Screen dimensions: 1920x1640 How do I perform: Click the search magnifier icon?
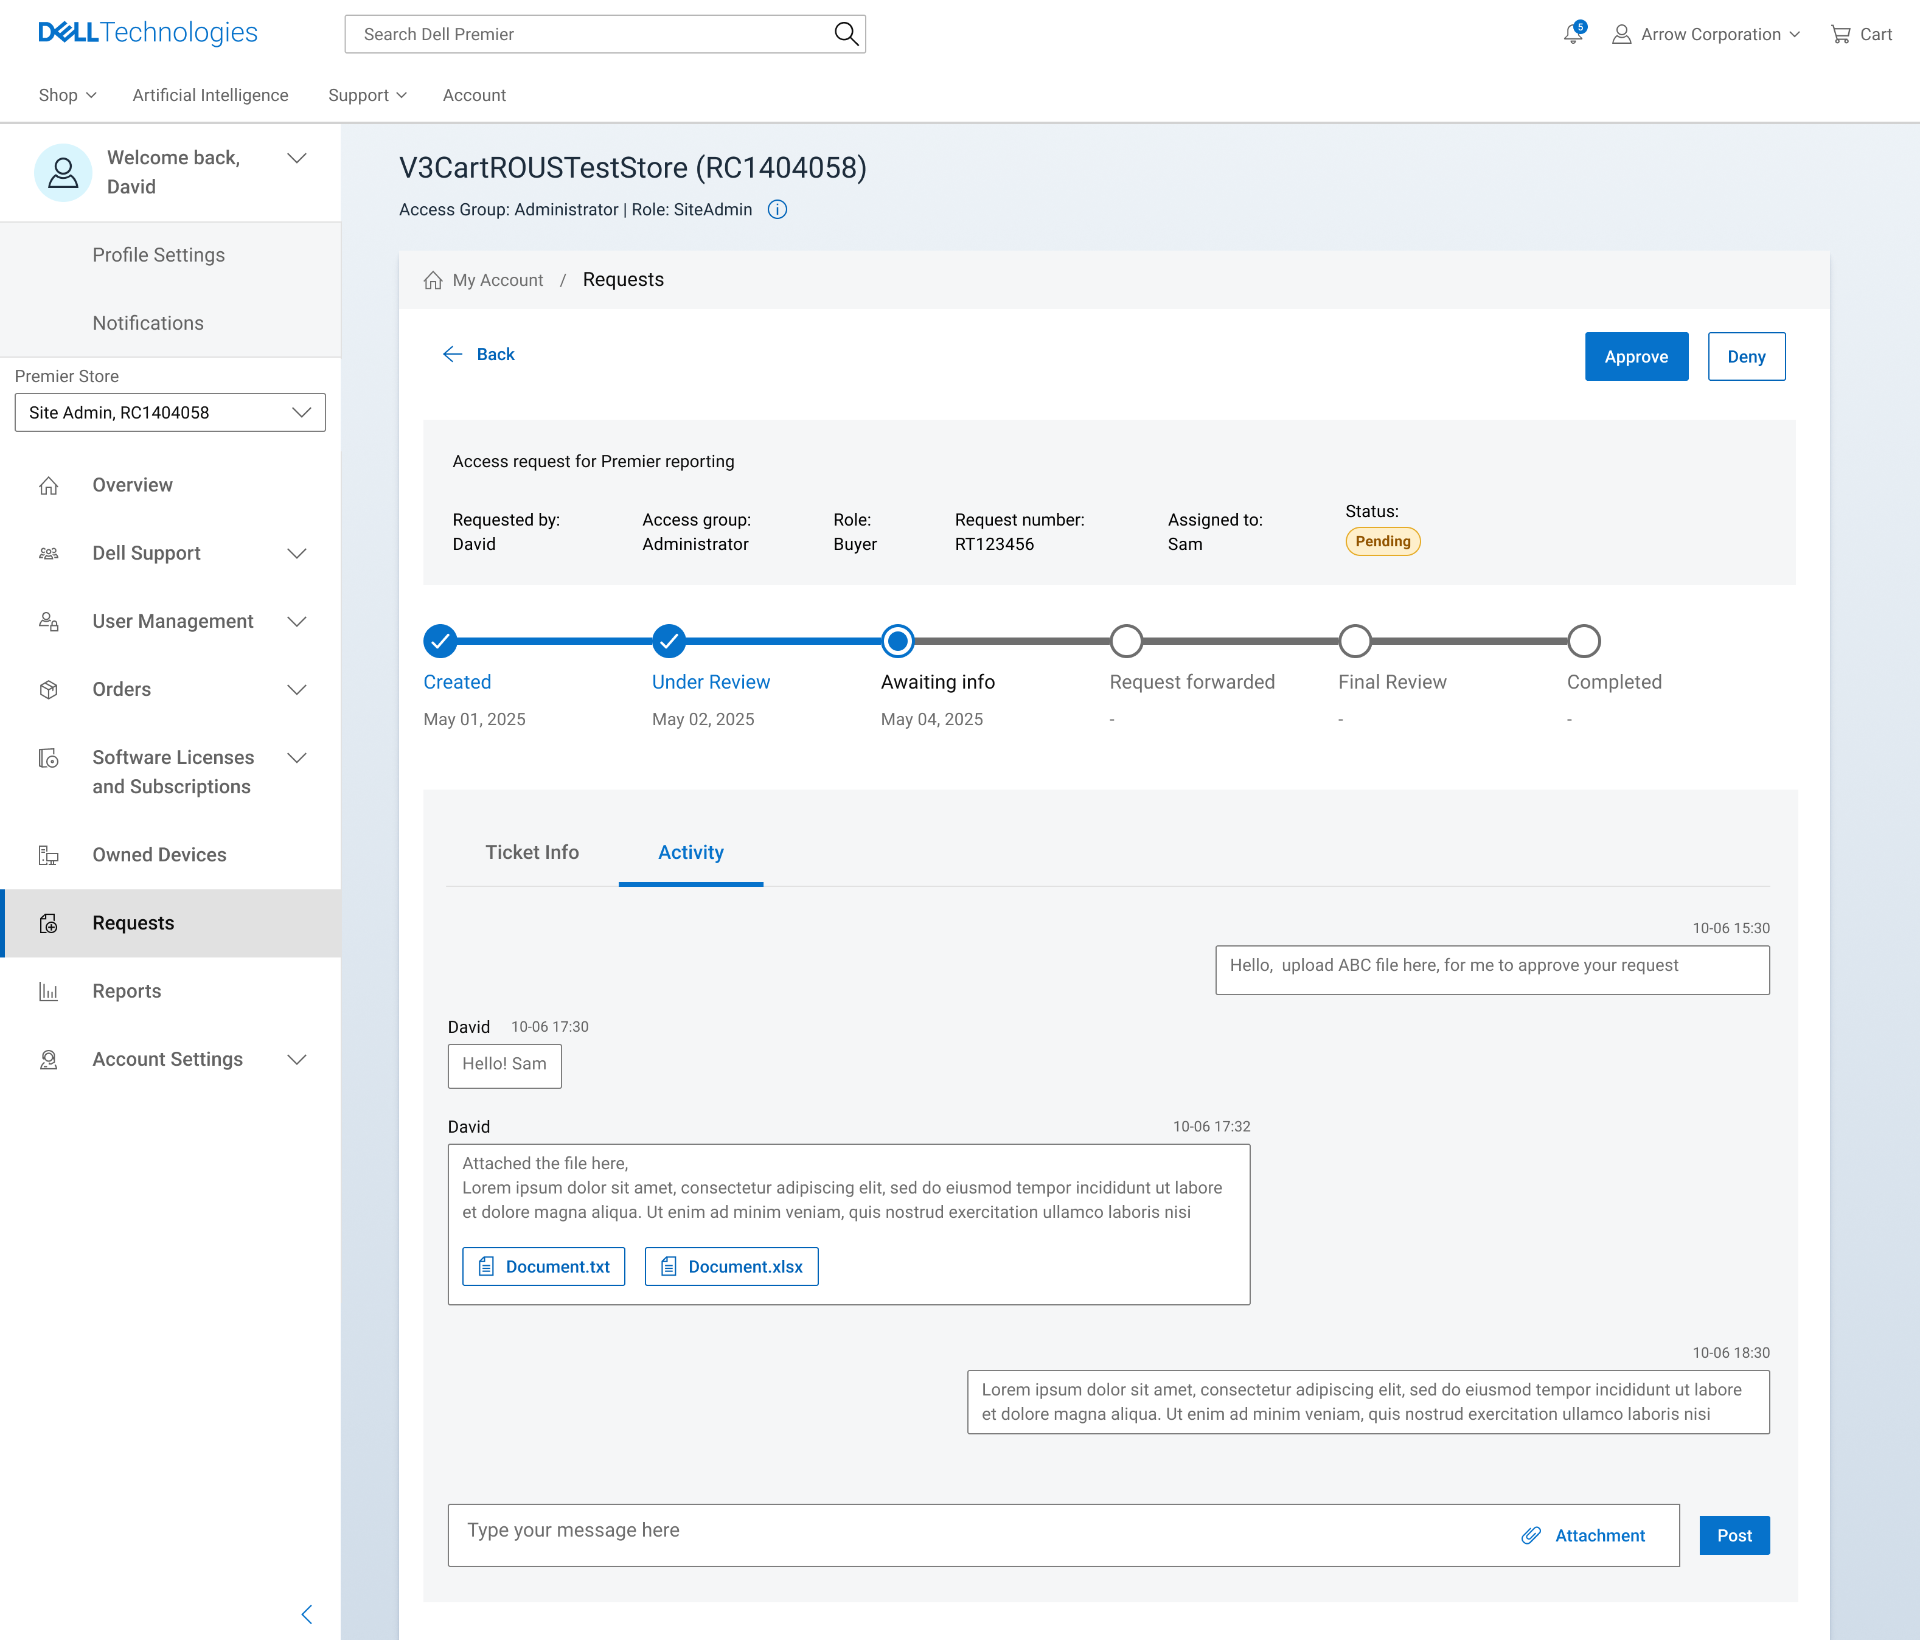846,34
